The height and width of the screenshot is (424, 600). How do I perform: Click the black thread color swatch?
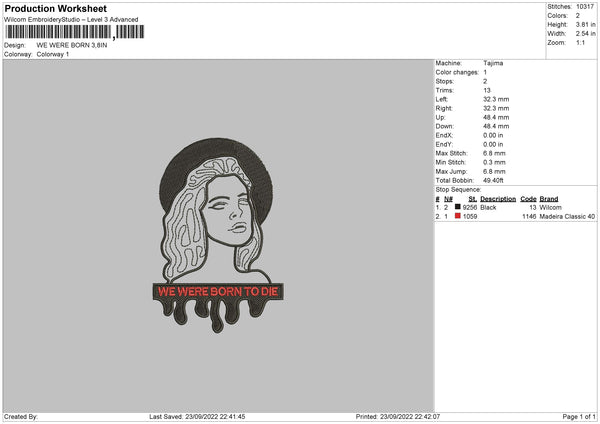[457, 207]
